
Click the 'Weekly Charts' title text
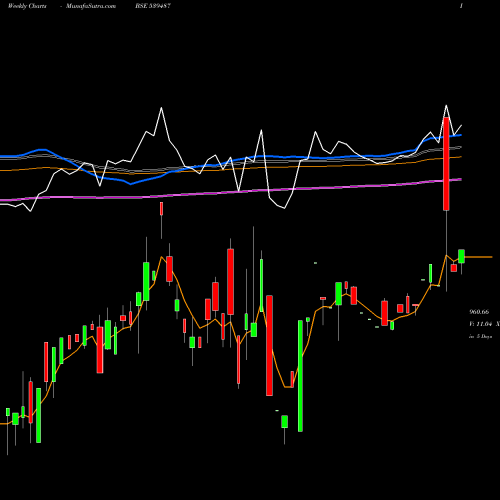click(x=27, y=6)
